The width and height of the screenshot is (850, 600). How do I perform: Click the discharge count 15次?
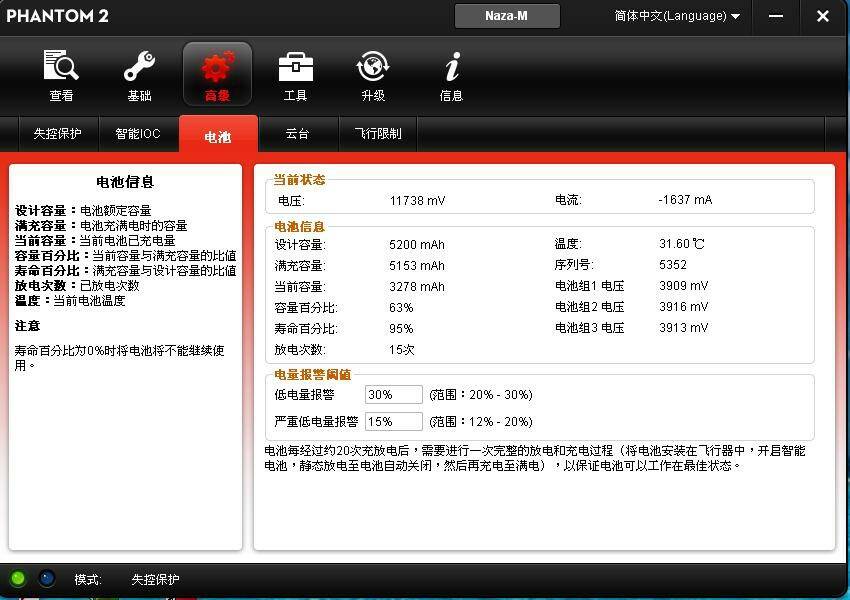pyautogui.click(x=402, y=350)
